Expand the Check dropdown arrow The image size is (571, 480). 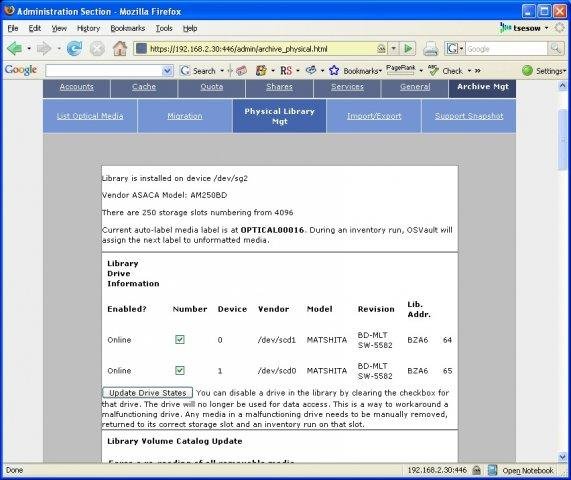point(469,71)
